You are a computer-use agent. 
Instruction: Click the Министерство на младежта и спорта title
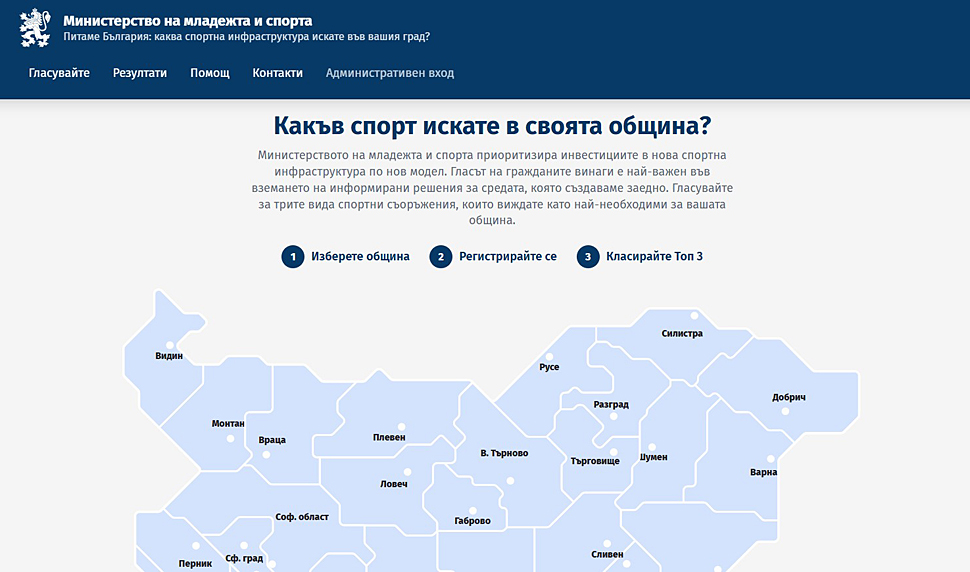[187, 20]
